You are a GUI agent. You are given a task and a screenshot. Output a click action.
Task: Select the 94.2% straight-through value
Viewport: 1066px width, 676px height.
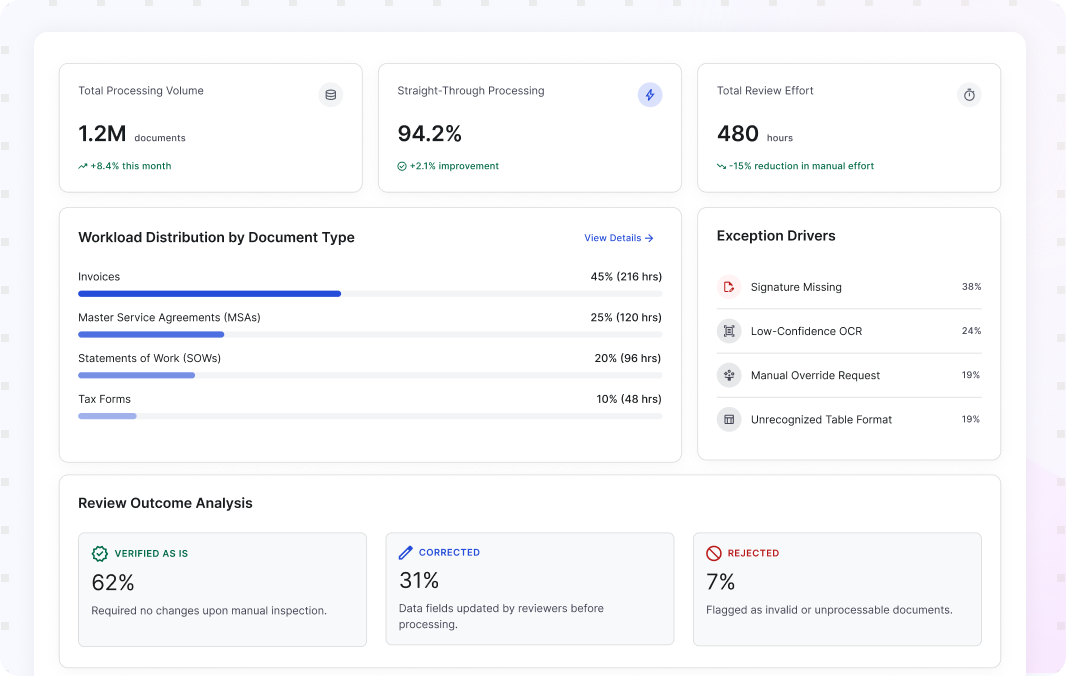point(430,134)
